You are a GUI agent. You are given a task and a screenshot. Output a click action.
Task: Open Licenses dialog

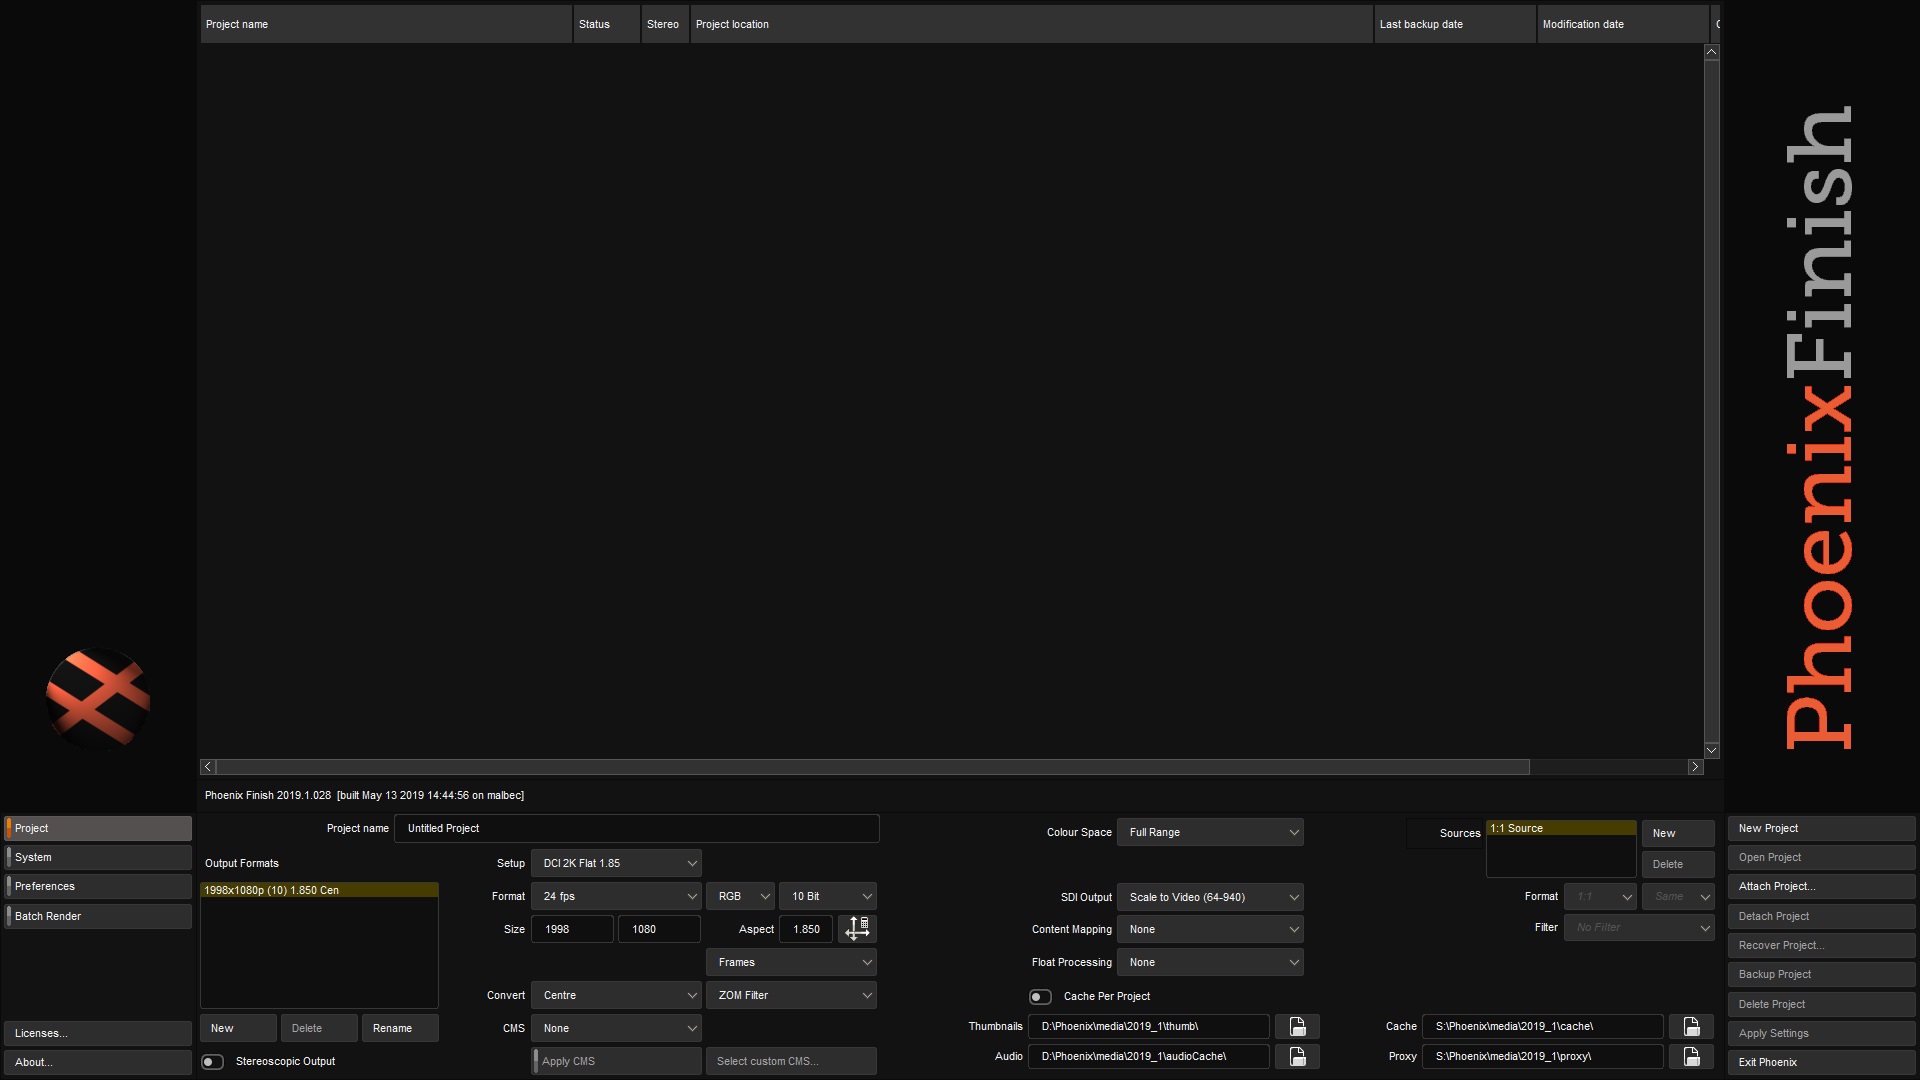tap(98, 1033)
